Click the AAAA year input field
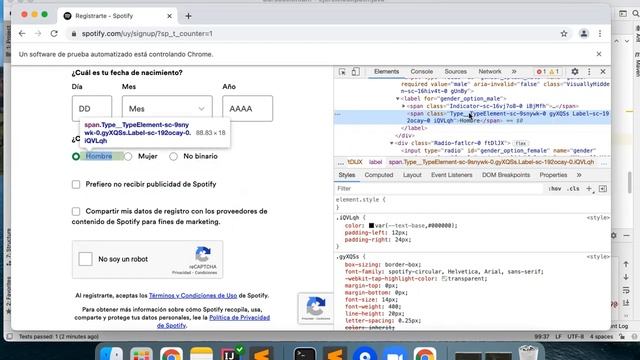The image size is (640, 360). (x=247, y=109)
